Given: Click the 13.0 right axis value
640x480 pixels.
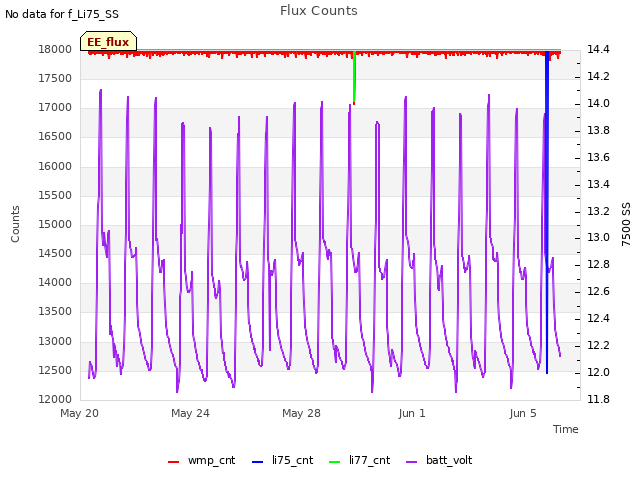Looking at the screenshot, I should [598, 238].
